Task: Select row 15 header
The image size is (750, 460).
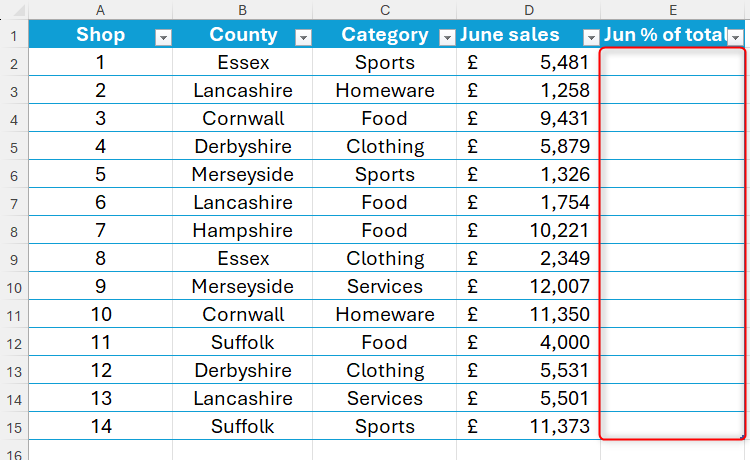Action: coord(14,427)
